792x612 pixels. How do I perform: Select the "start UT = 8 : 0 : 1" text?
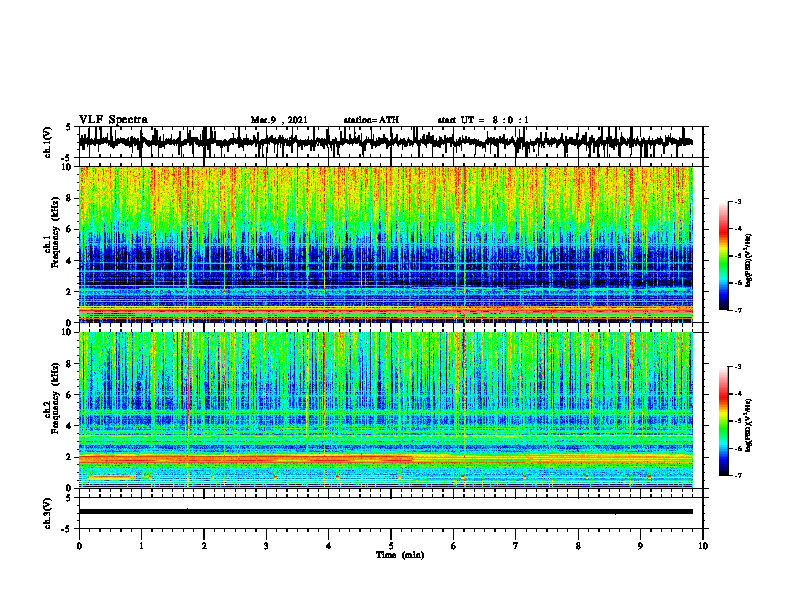tap(483, 120)
